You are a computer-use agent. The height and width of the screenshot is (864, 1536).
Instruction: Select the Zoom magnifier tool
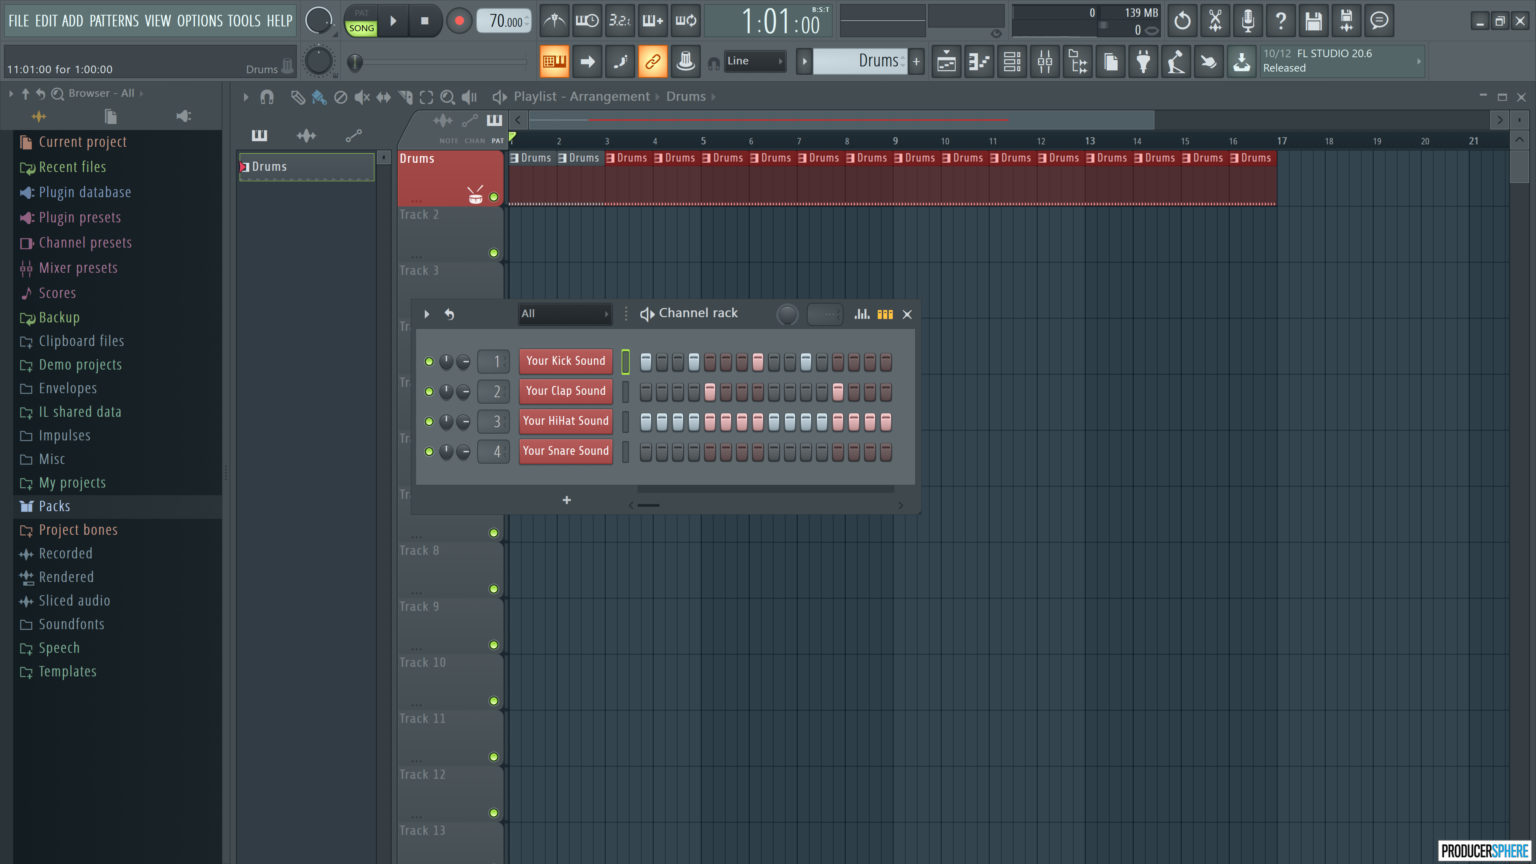pos(447,97)
